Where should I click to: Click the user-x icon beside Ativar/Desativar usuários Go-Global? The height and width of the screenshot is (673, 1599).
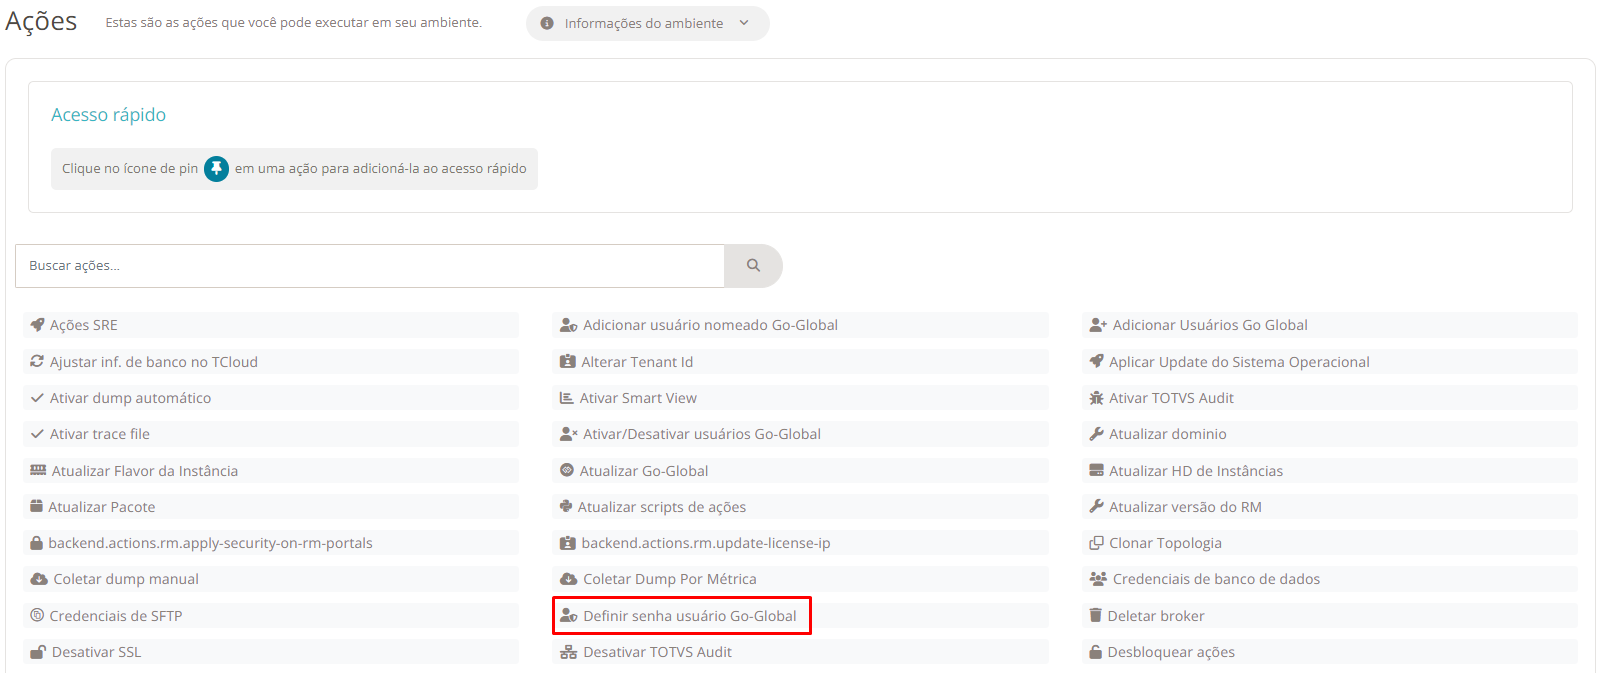pyautogui.click(x=569, y=434)
